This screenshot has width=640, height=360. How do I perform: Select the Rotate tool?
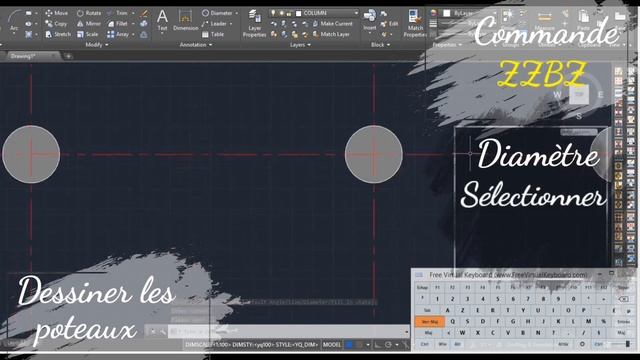(x=89, y=13)
